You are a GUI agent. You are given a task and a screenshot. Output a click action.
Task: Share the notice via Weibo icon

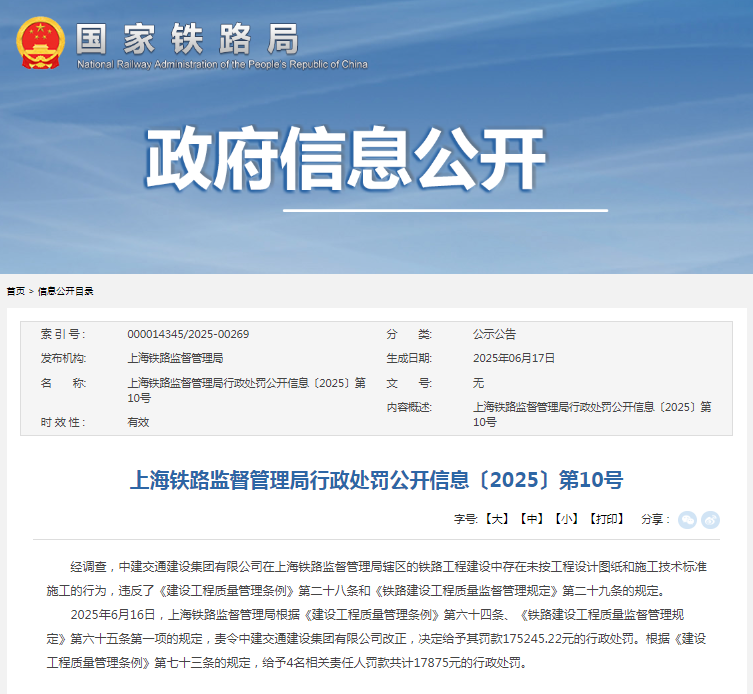click(x=710, y=519)
